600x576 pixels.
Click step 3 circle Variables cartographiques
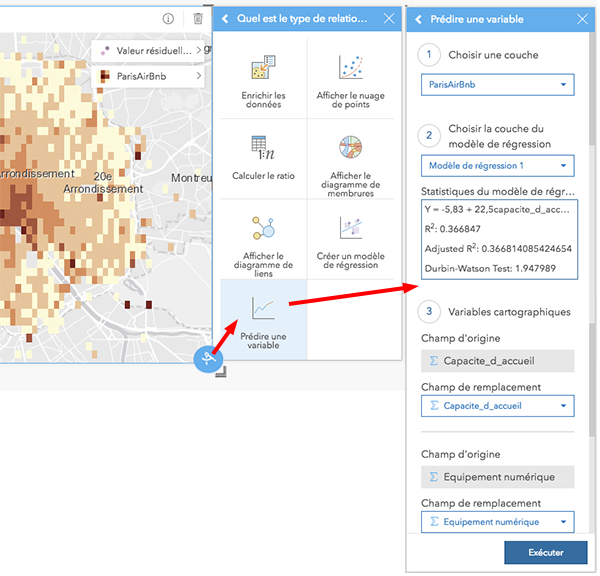429,311
